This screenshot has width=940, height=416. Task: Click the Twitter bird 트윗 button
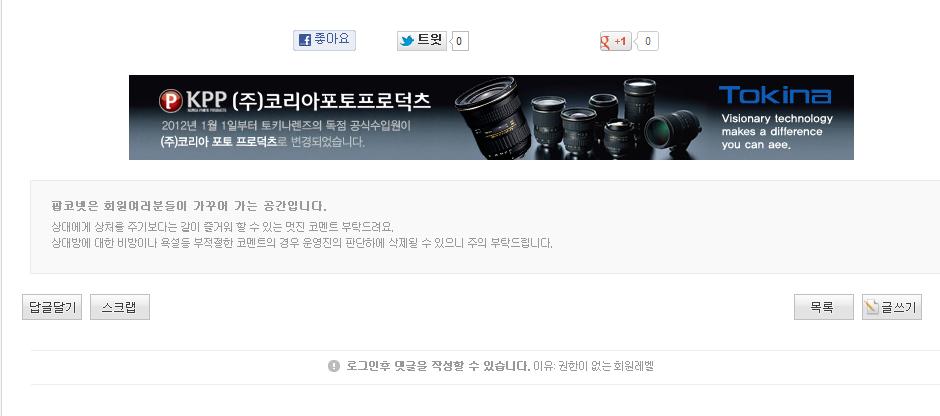421,41
